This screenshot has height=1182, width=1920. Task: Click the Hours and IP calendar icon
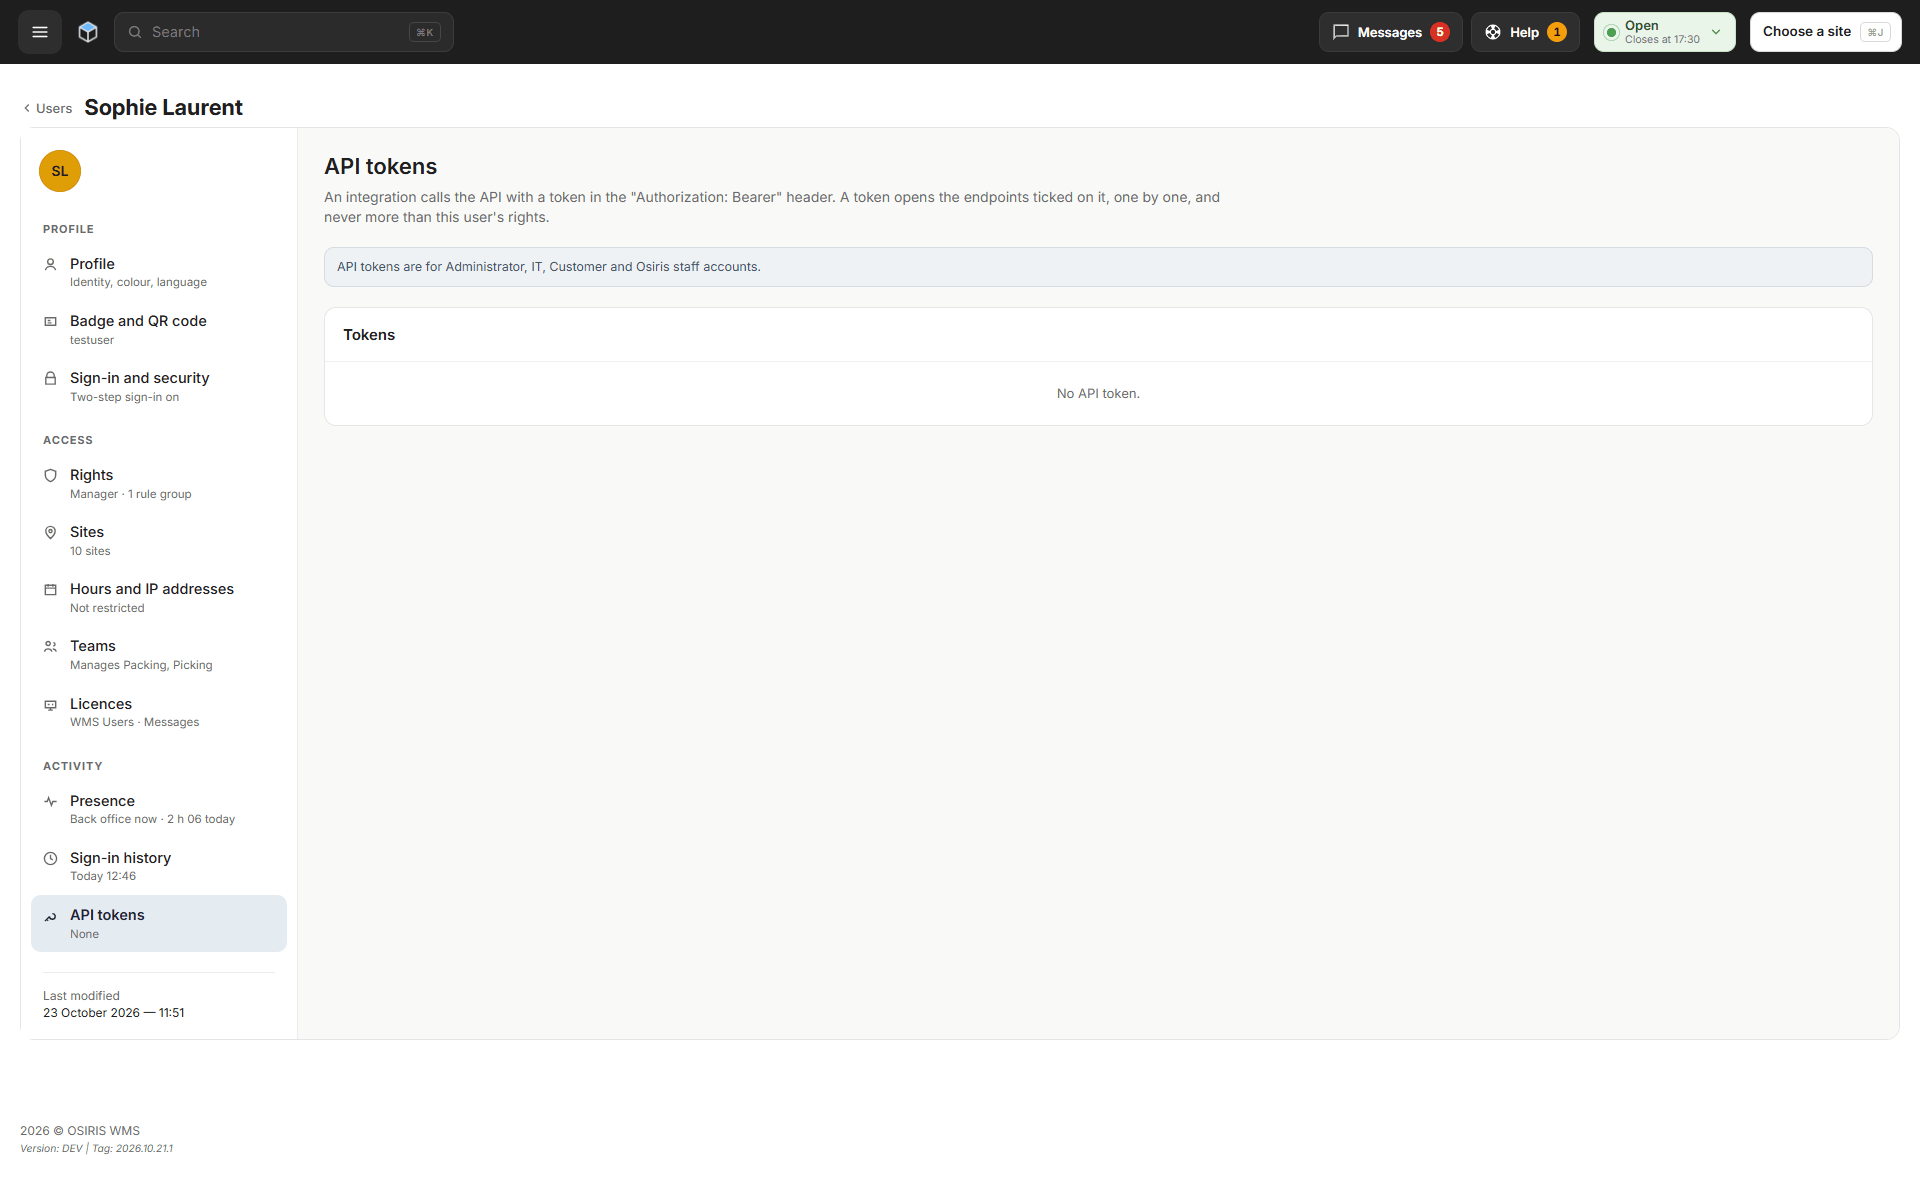coord(50,590)
